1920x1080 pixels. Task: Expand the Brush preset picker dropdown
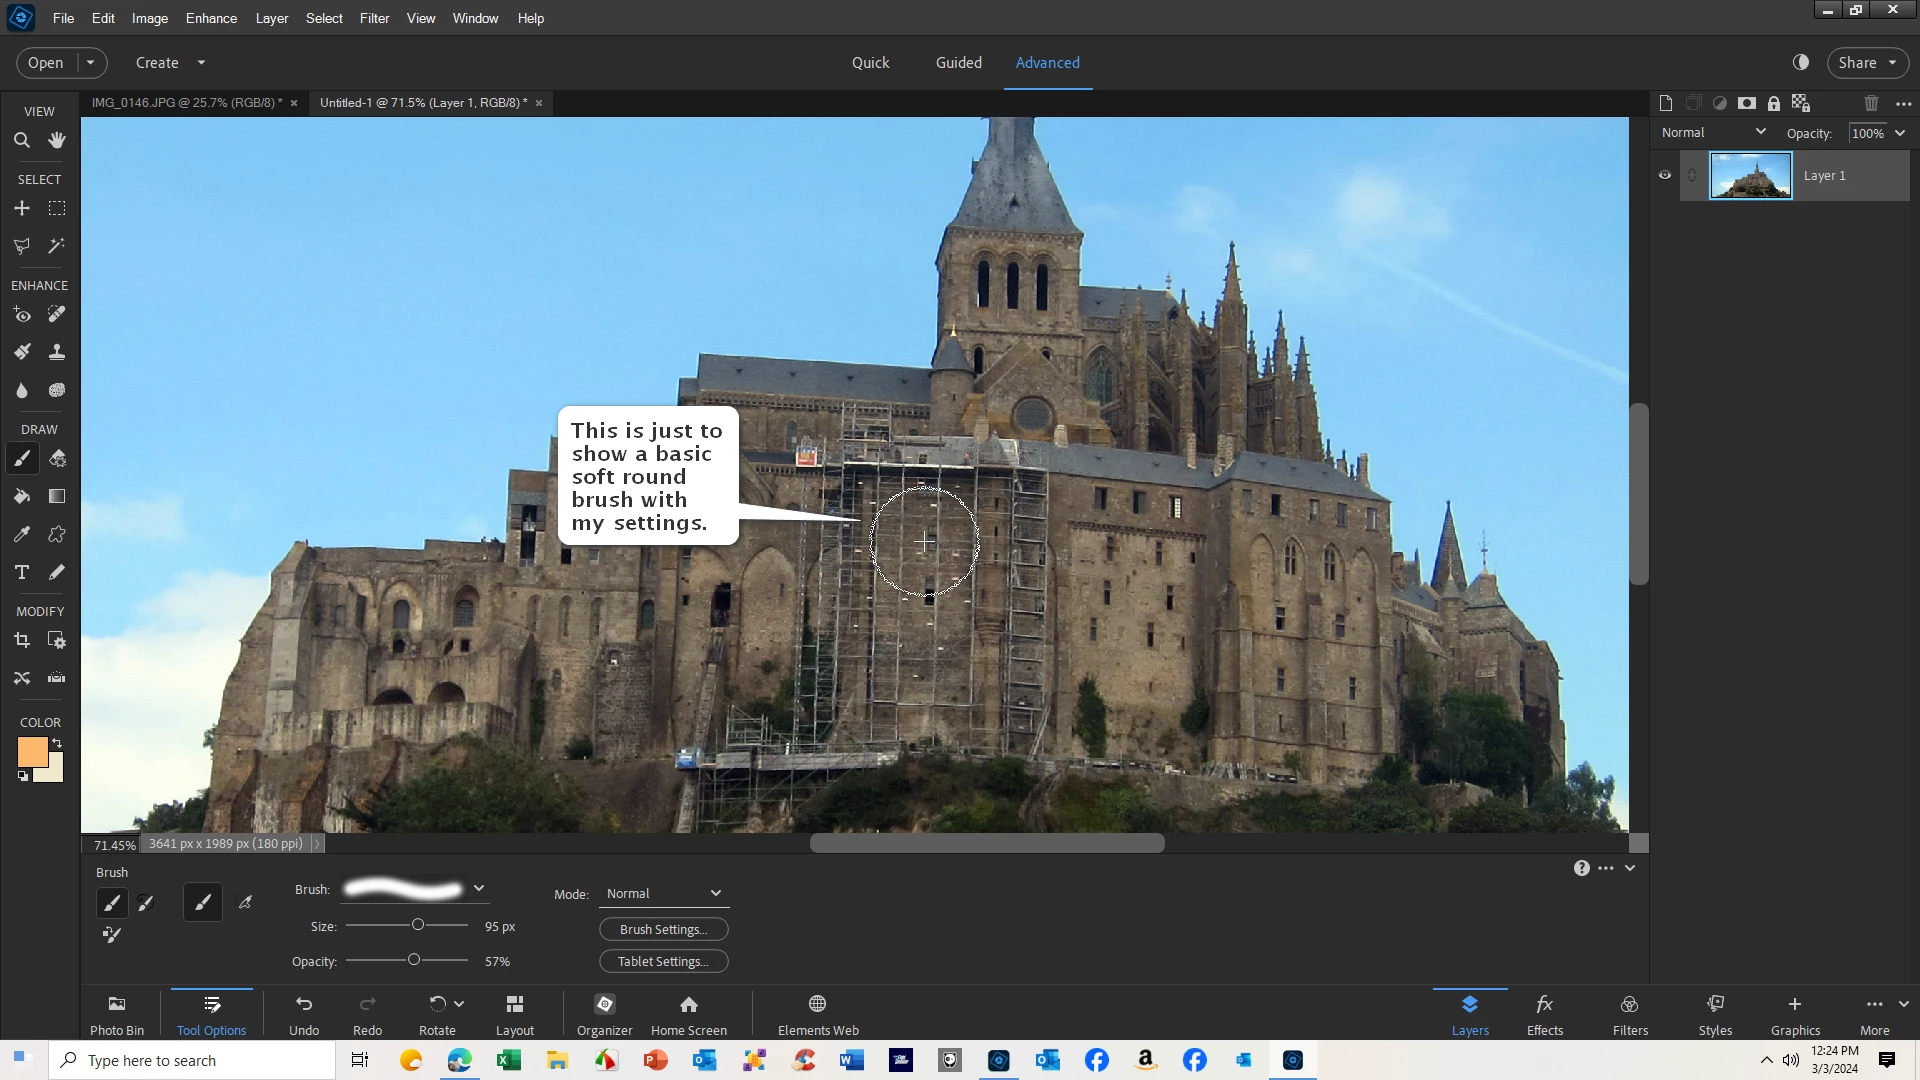click(479, 888)
